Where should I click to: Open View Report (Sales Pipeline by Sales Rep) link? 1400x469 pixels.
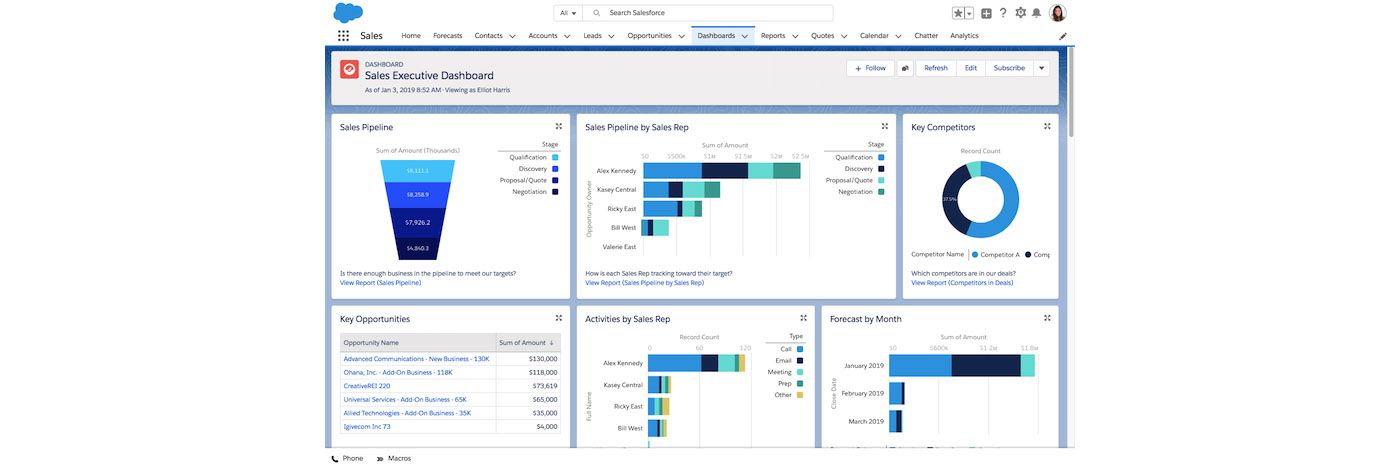pyautogui.click(x=644, y=283)
